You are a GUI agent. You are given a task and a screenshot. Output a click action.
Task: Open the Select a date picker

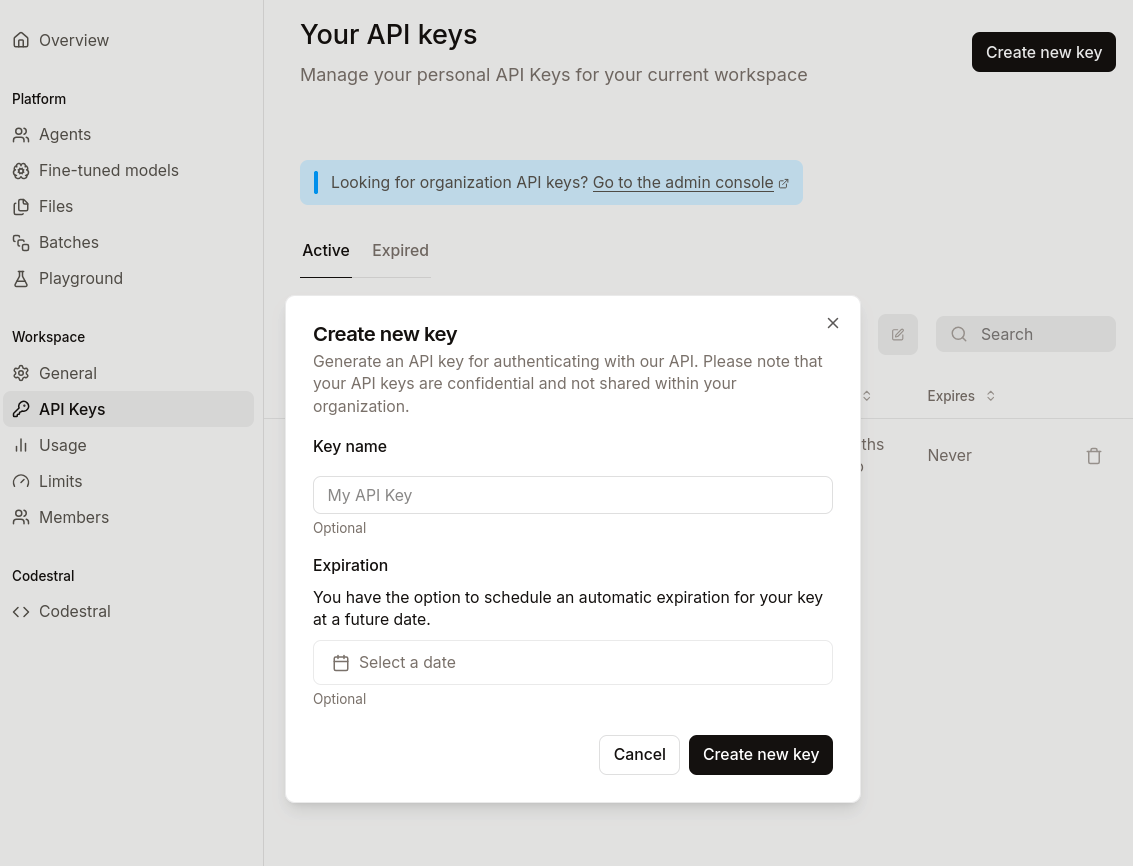pyautogui.click(x=572, y=663)
